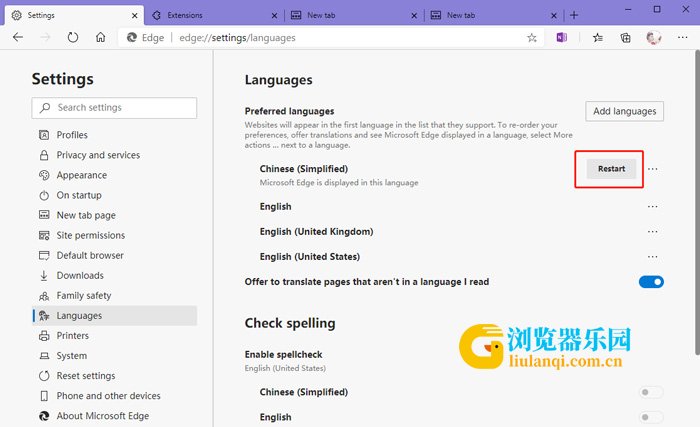The height and width of the screenshot is (427, 700).
Task: Open More actions for English (United Kingdom)
Action: coord(652,232)
